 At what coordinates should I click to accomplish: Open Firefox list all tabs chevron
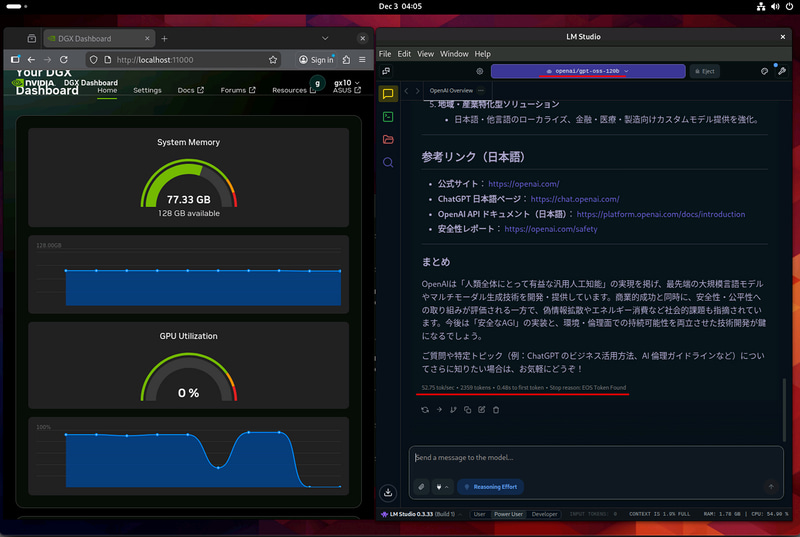(325, 38)
